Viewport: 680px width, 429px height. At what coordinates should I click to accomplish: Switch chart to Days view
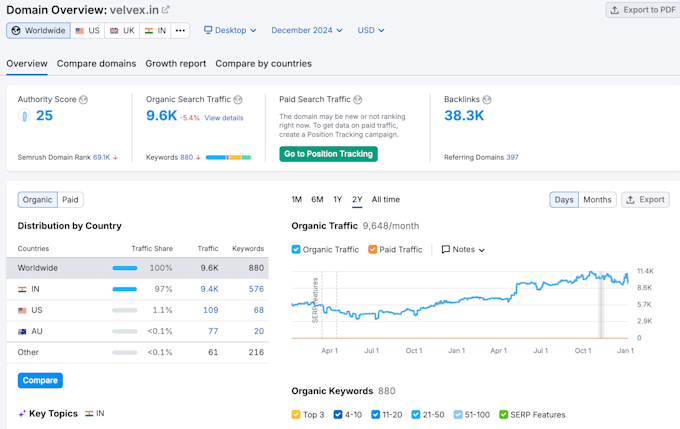click(564, 200)
